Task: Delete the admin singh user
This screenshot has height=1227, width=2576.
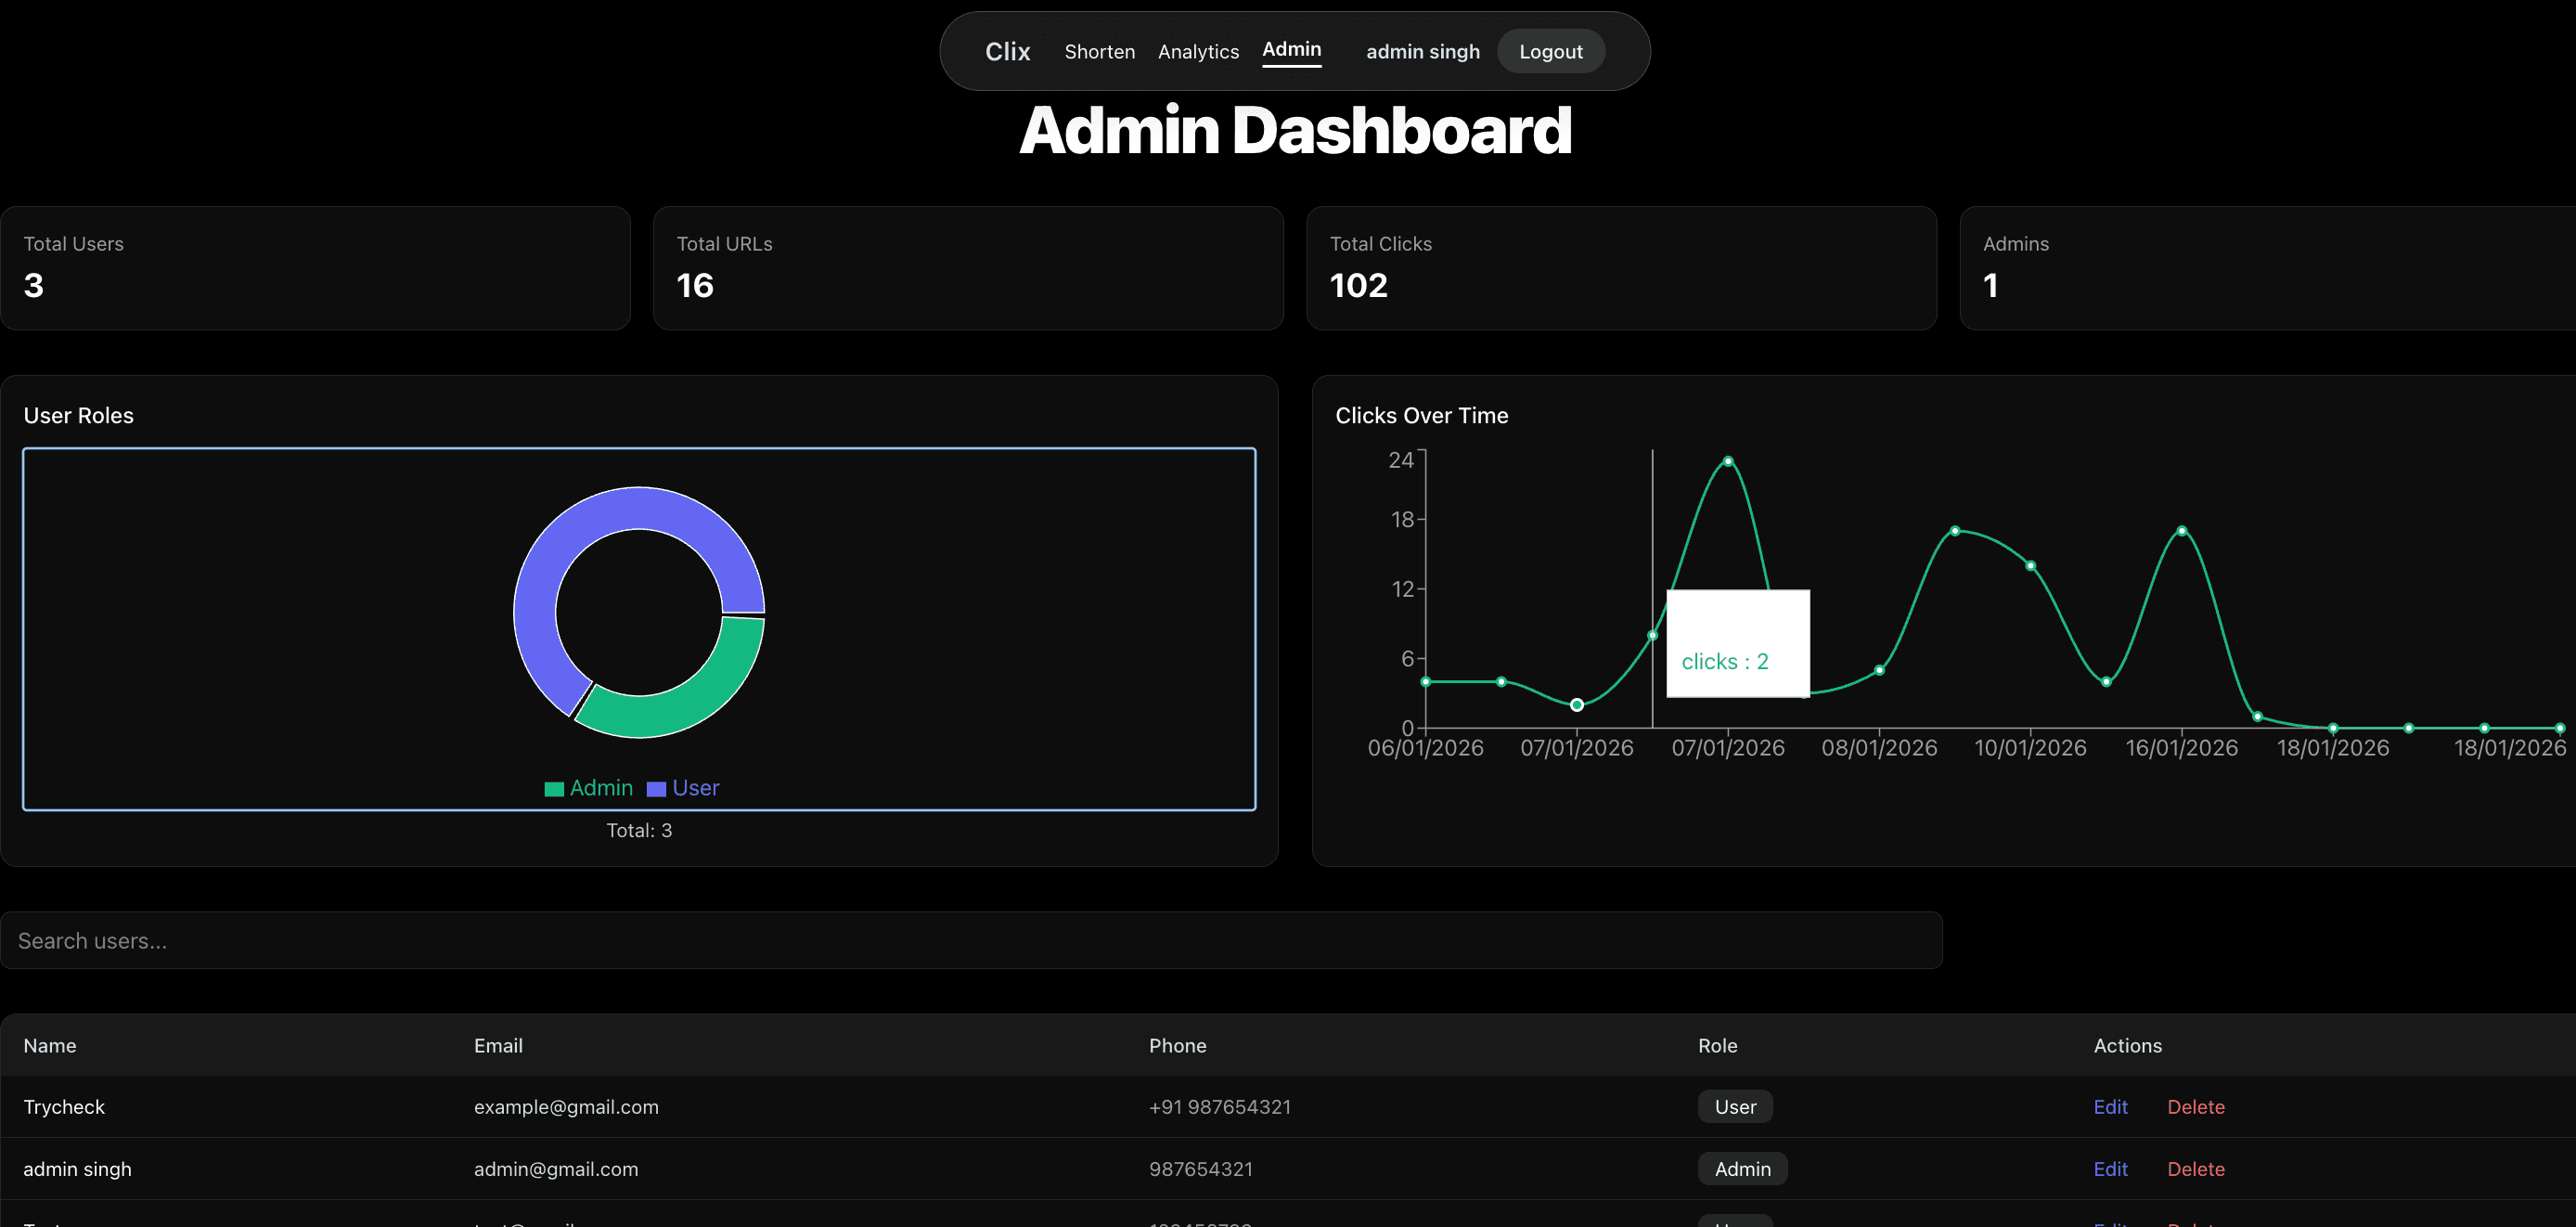Action: (x=2195, y=1169)
